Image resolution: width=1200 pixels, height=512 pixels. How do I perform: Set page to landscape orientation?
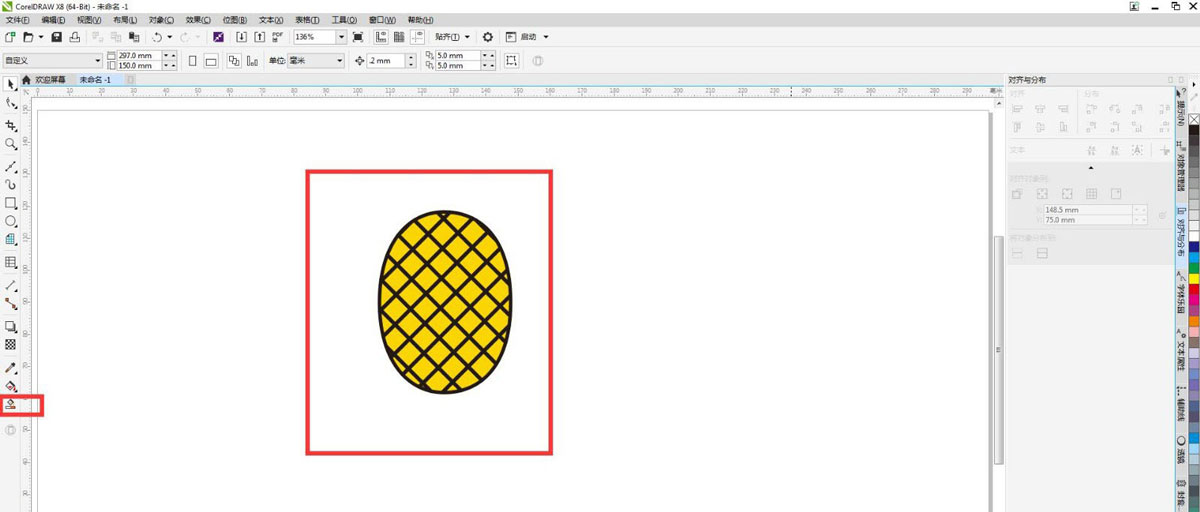click(x=211, y=61)
